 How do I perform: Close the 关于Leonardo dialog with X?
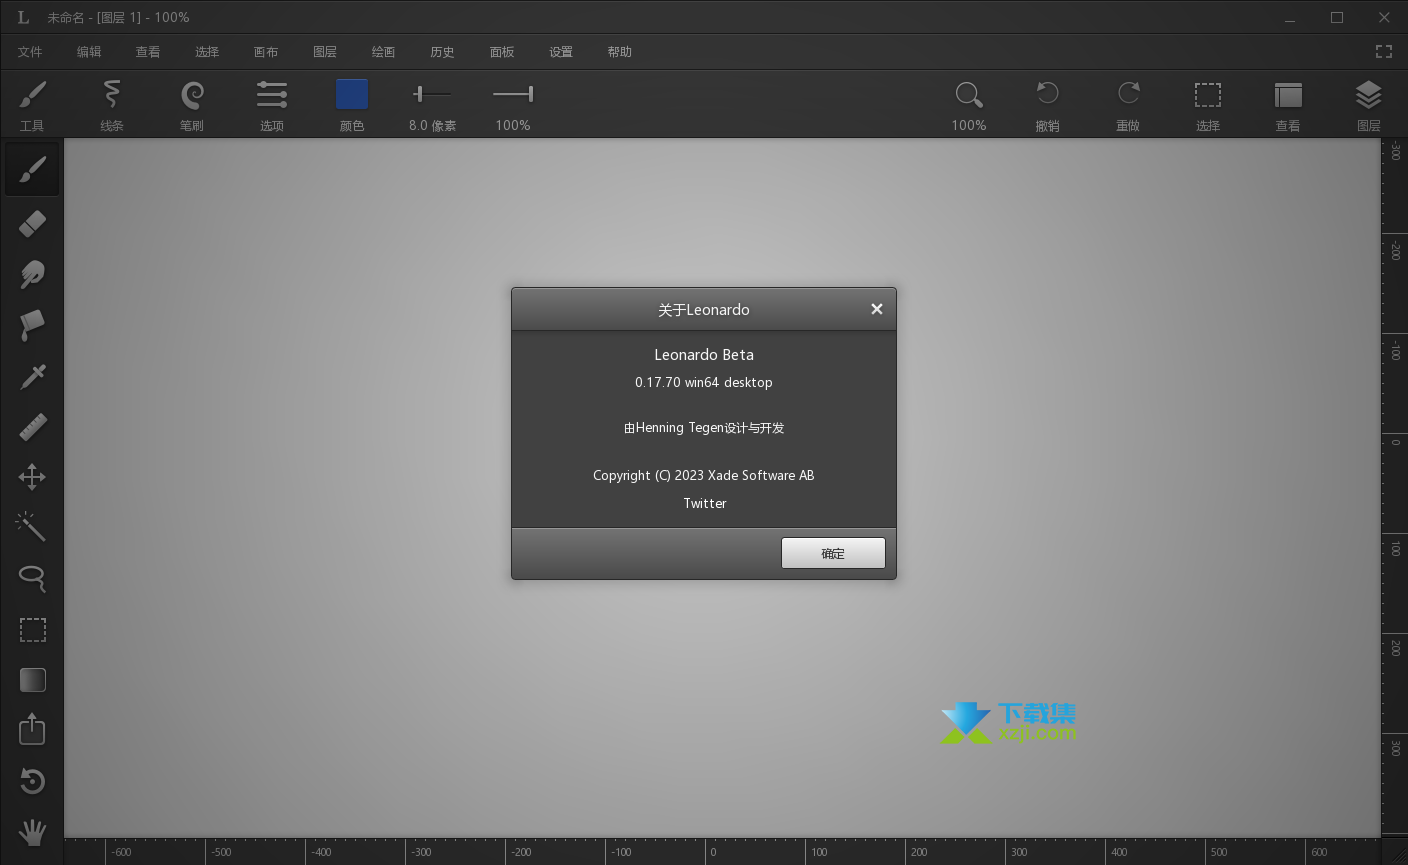point(877,309)
